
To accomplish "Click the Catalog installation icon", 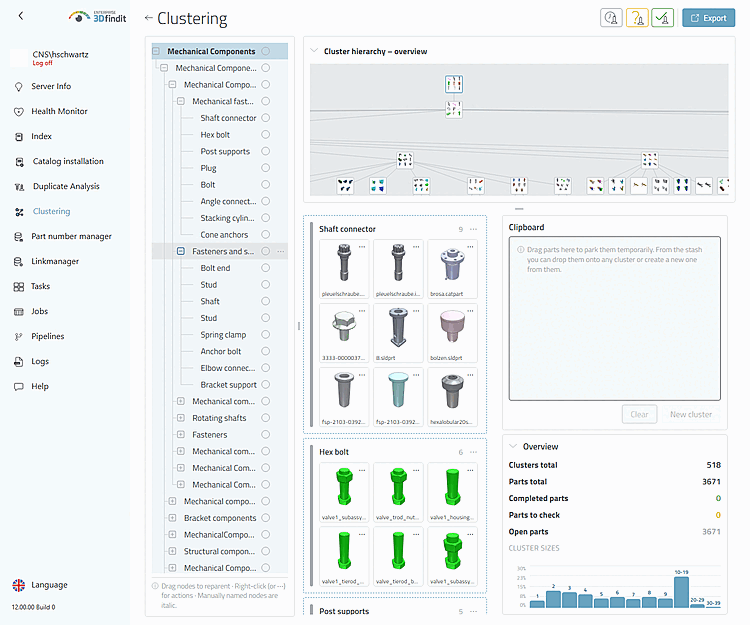I will pos(19,162).
